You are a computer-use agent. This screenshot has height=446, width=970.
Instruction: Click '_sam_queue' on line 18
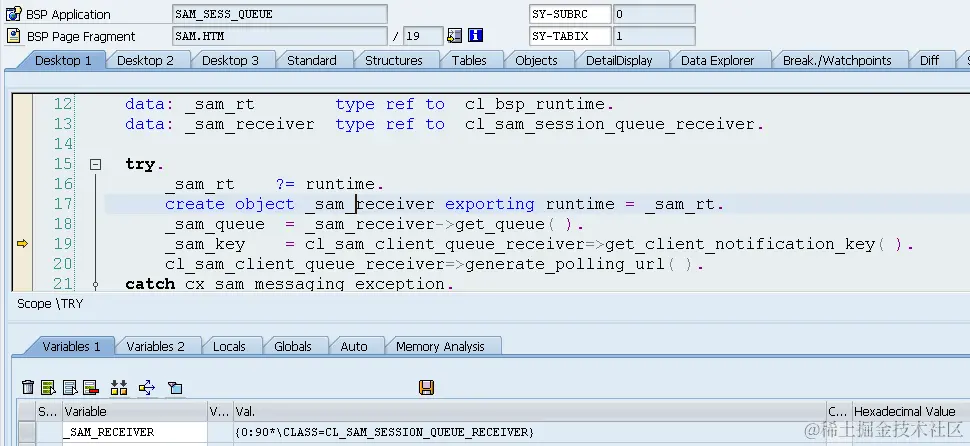point(215,224)
